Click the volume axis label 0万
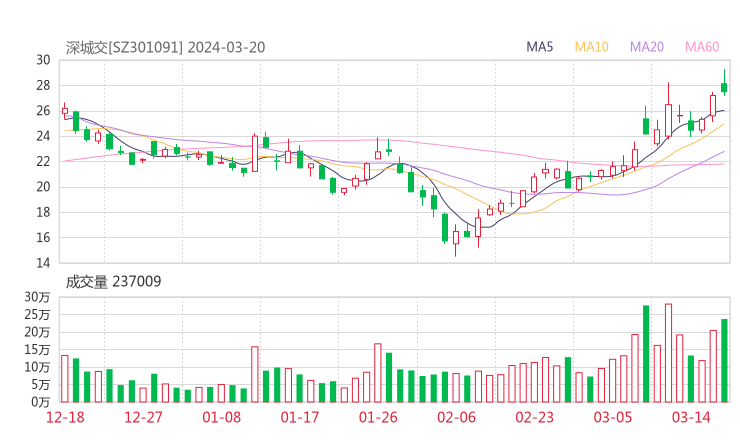The width and height of the screenshot is (740, 440). (x=41, y=402)
